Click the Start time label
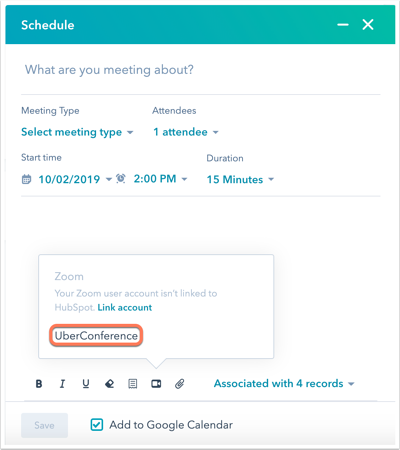The height and width of the screenshot is (450, 400). tap(41, 158)
